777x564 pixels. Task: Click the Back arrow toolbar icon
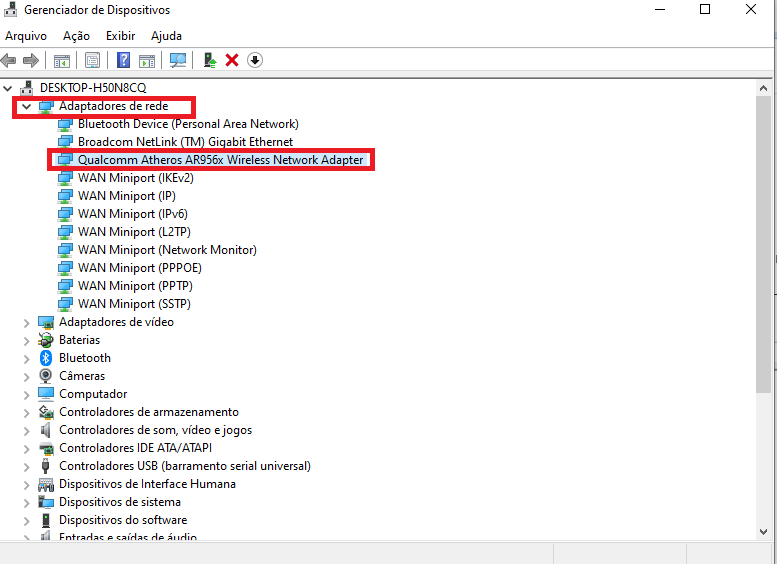click(8, 60)
